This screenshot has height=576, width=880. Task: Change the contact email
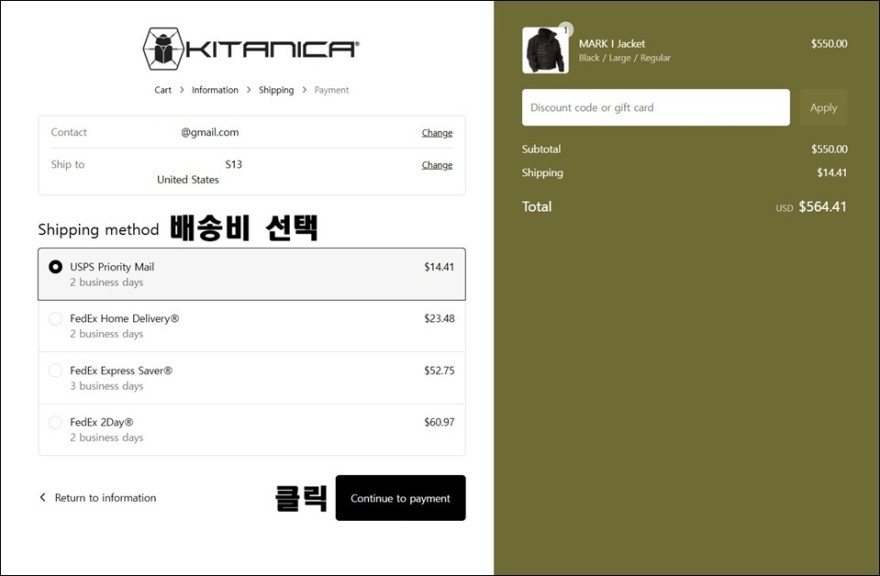point(437,132)
